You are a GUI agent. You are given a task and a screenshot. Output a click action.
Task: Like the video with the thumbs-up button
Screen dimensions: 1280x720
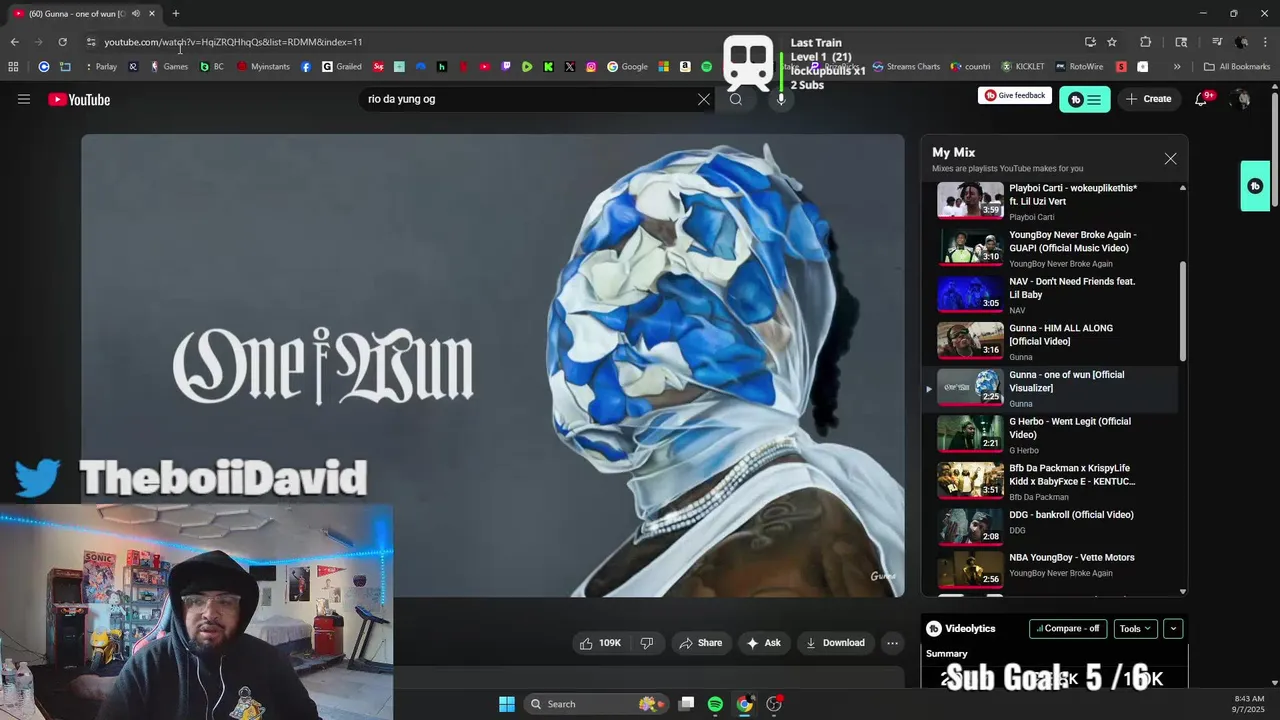click(x=600, y=643)
